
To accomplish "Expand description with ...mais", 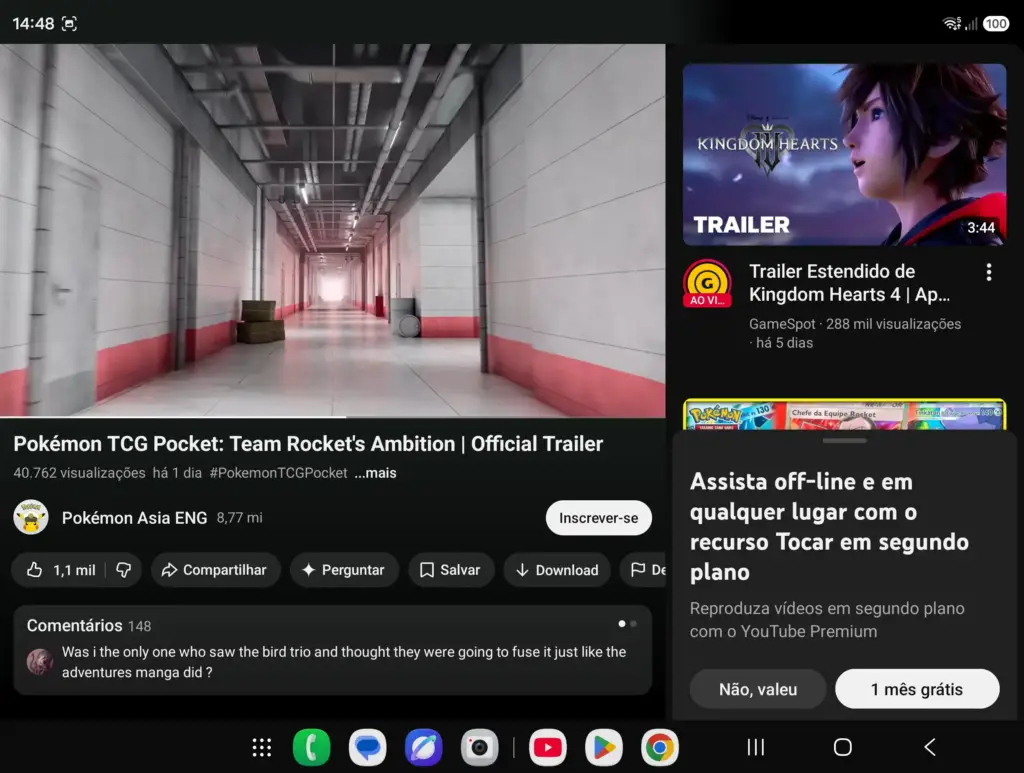I will [x=376, y=473].
